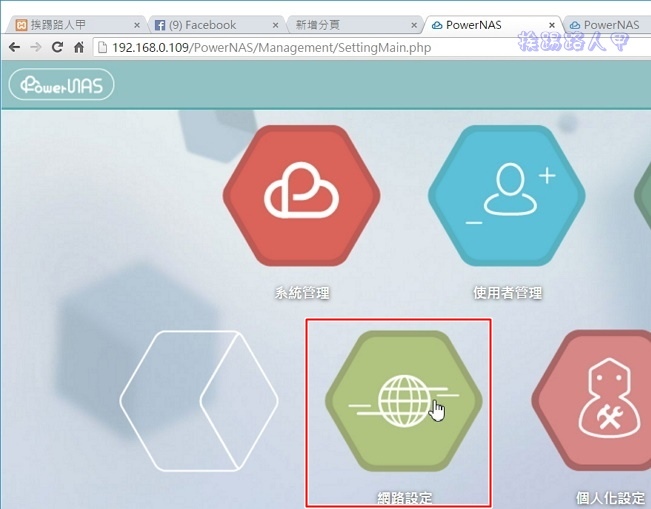
Task: Click the PowerNAS logo in the header
Action: [x=62, y=85]
